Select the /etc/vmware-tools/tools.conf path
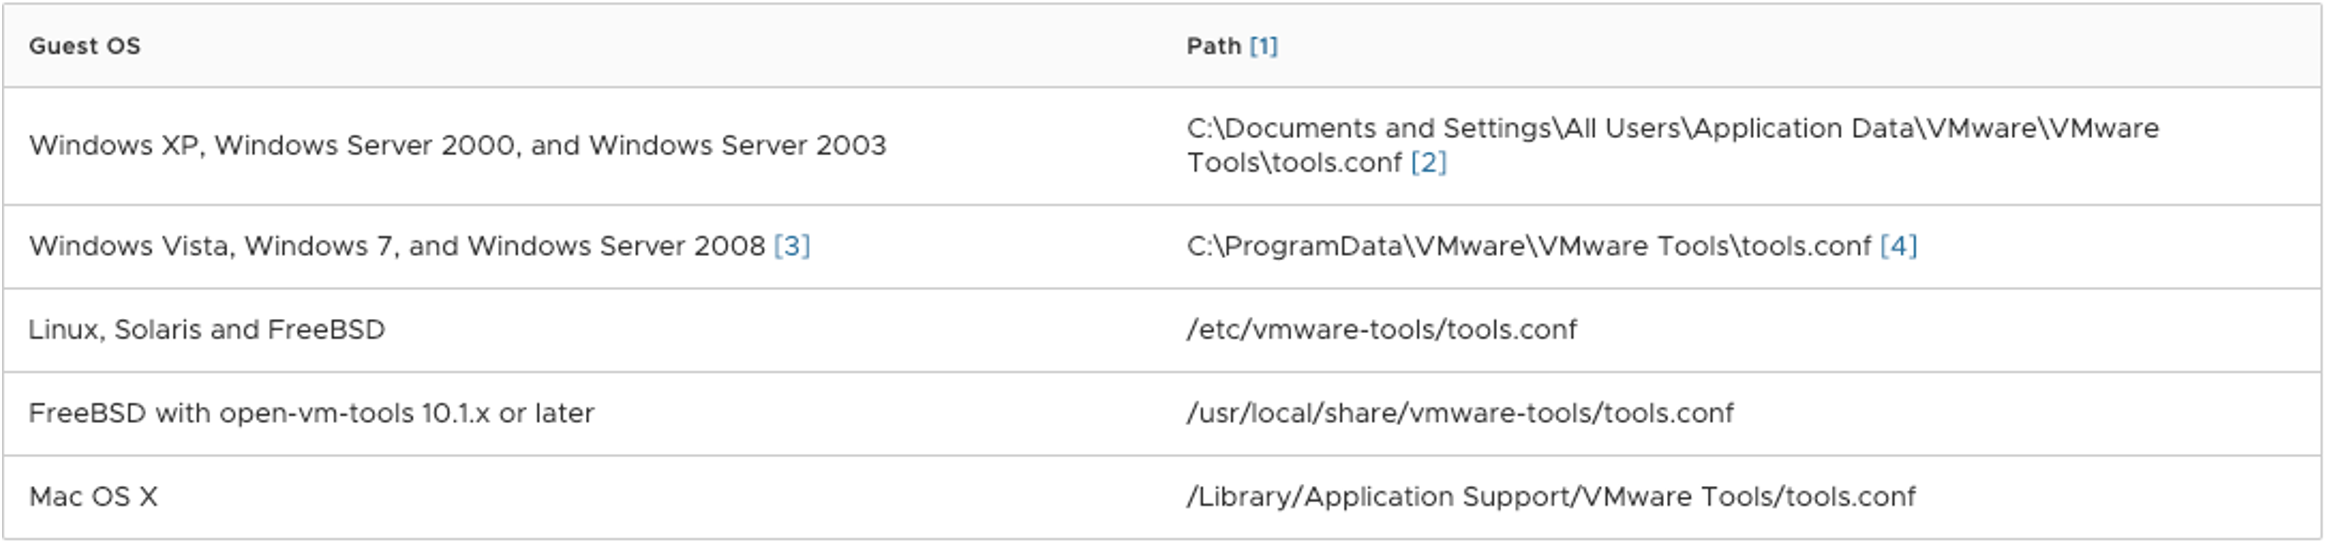The height and width of the screenshot is (544, 2326). (1381, 330)
